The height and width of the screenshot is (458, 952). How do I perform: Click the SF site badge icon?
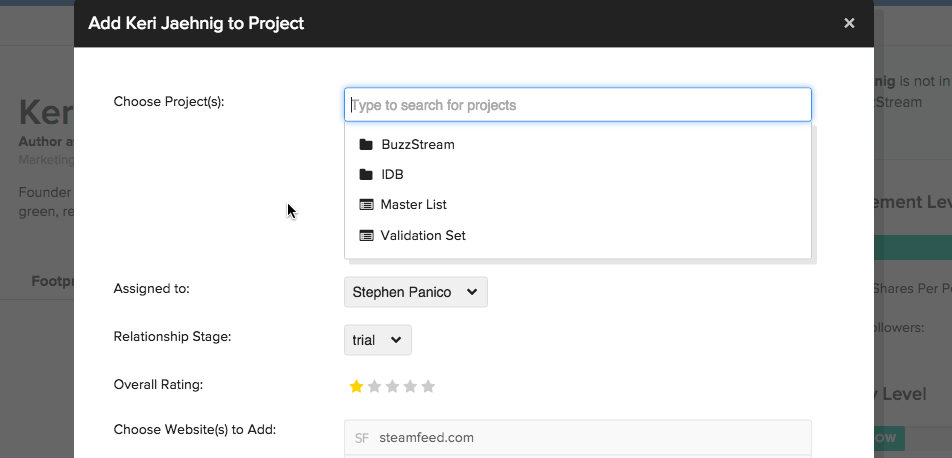tap(362, 438)
